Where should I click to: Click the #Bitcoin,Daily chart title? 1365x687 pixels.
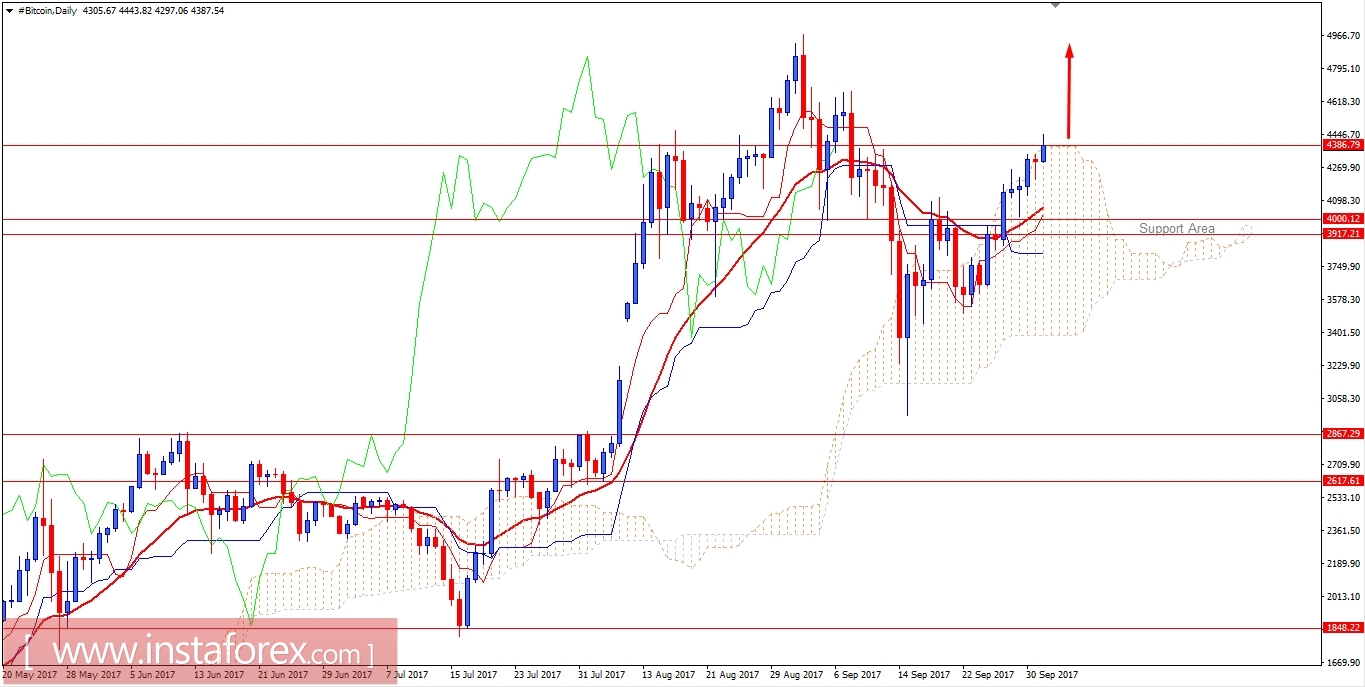[x=50, y=10]
